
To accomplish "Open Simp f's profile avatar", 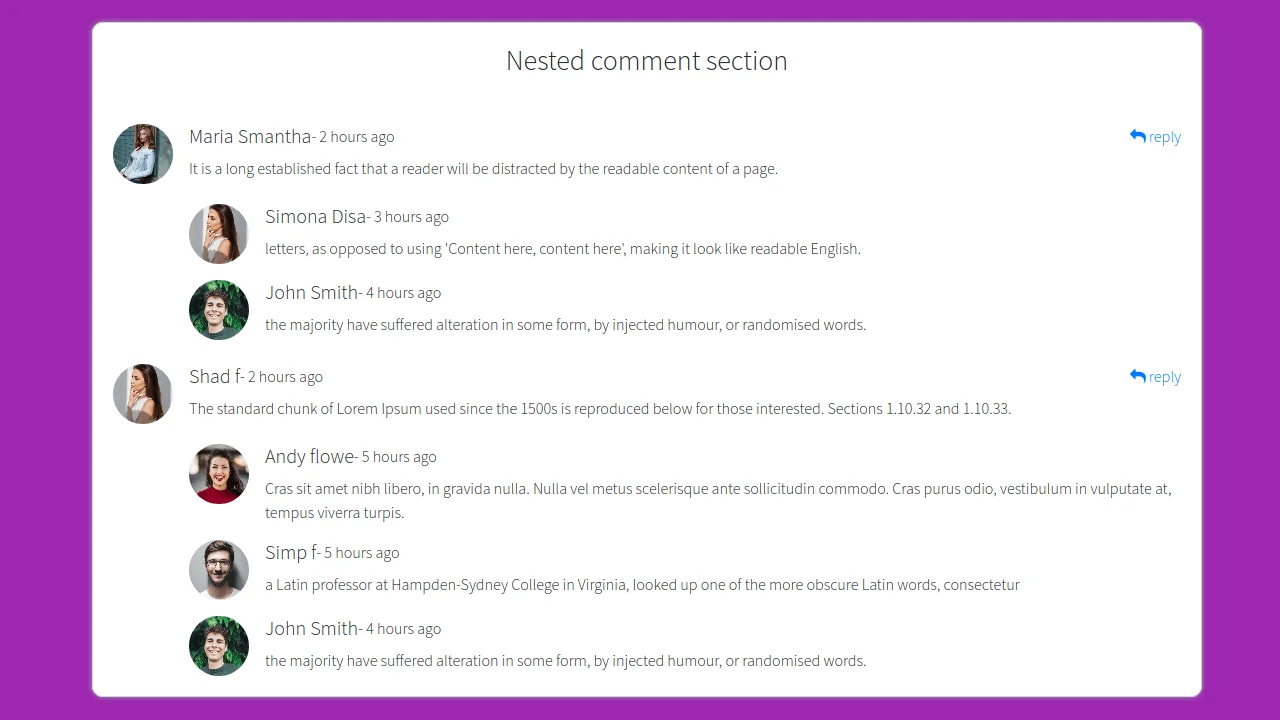I will (218, 569).
